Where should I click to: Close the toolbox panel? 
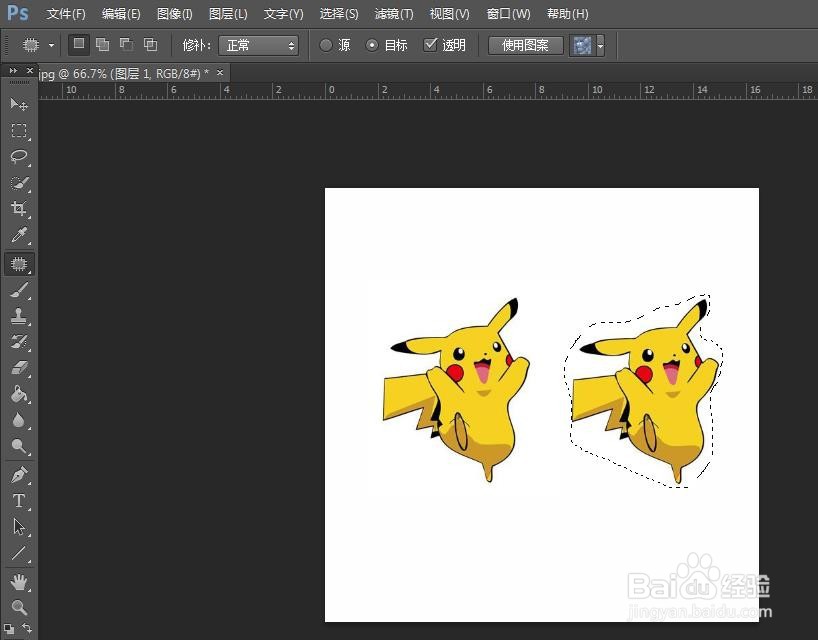[x=30, y=70]
